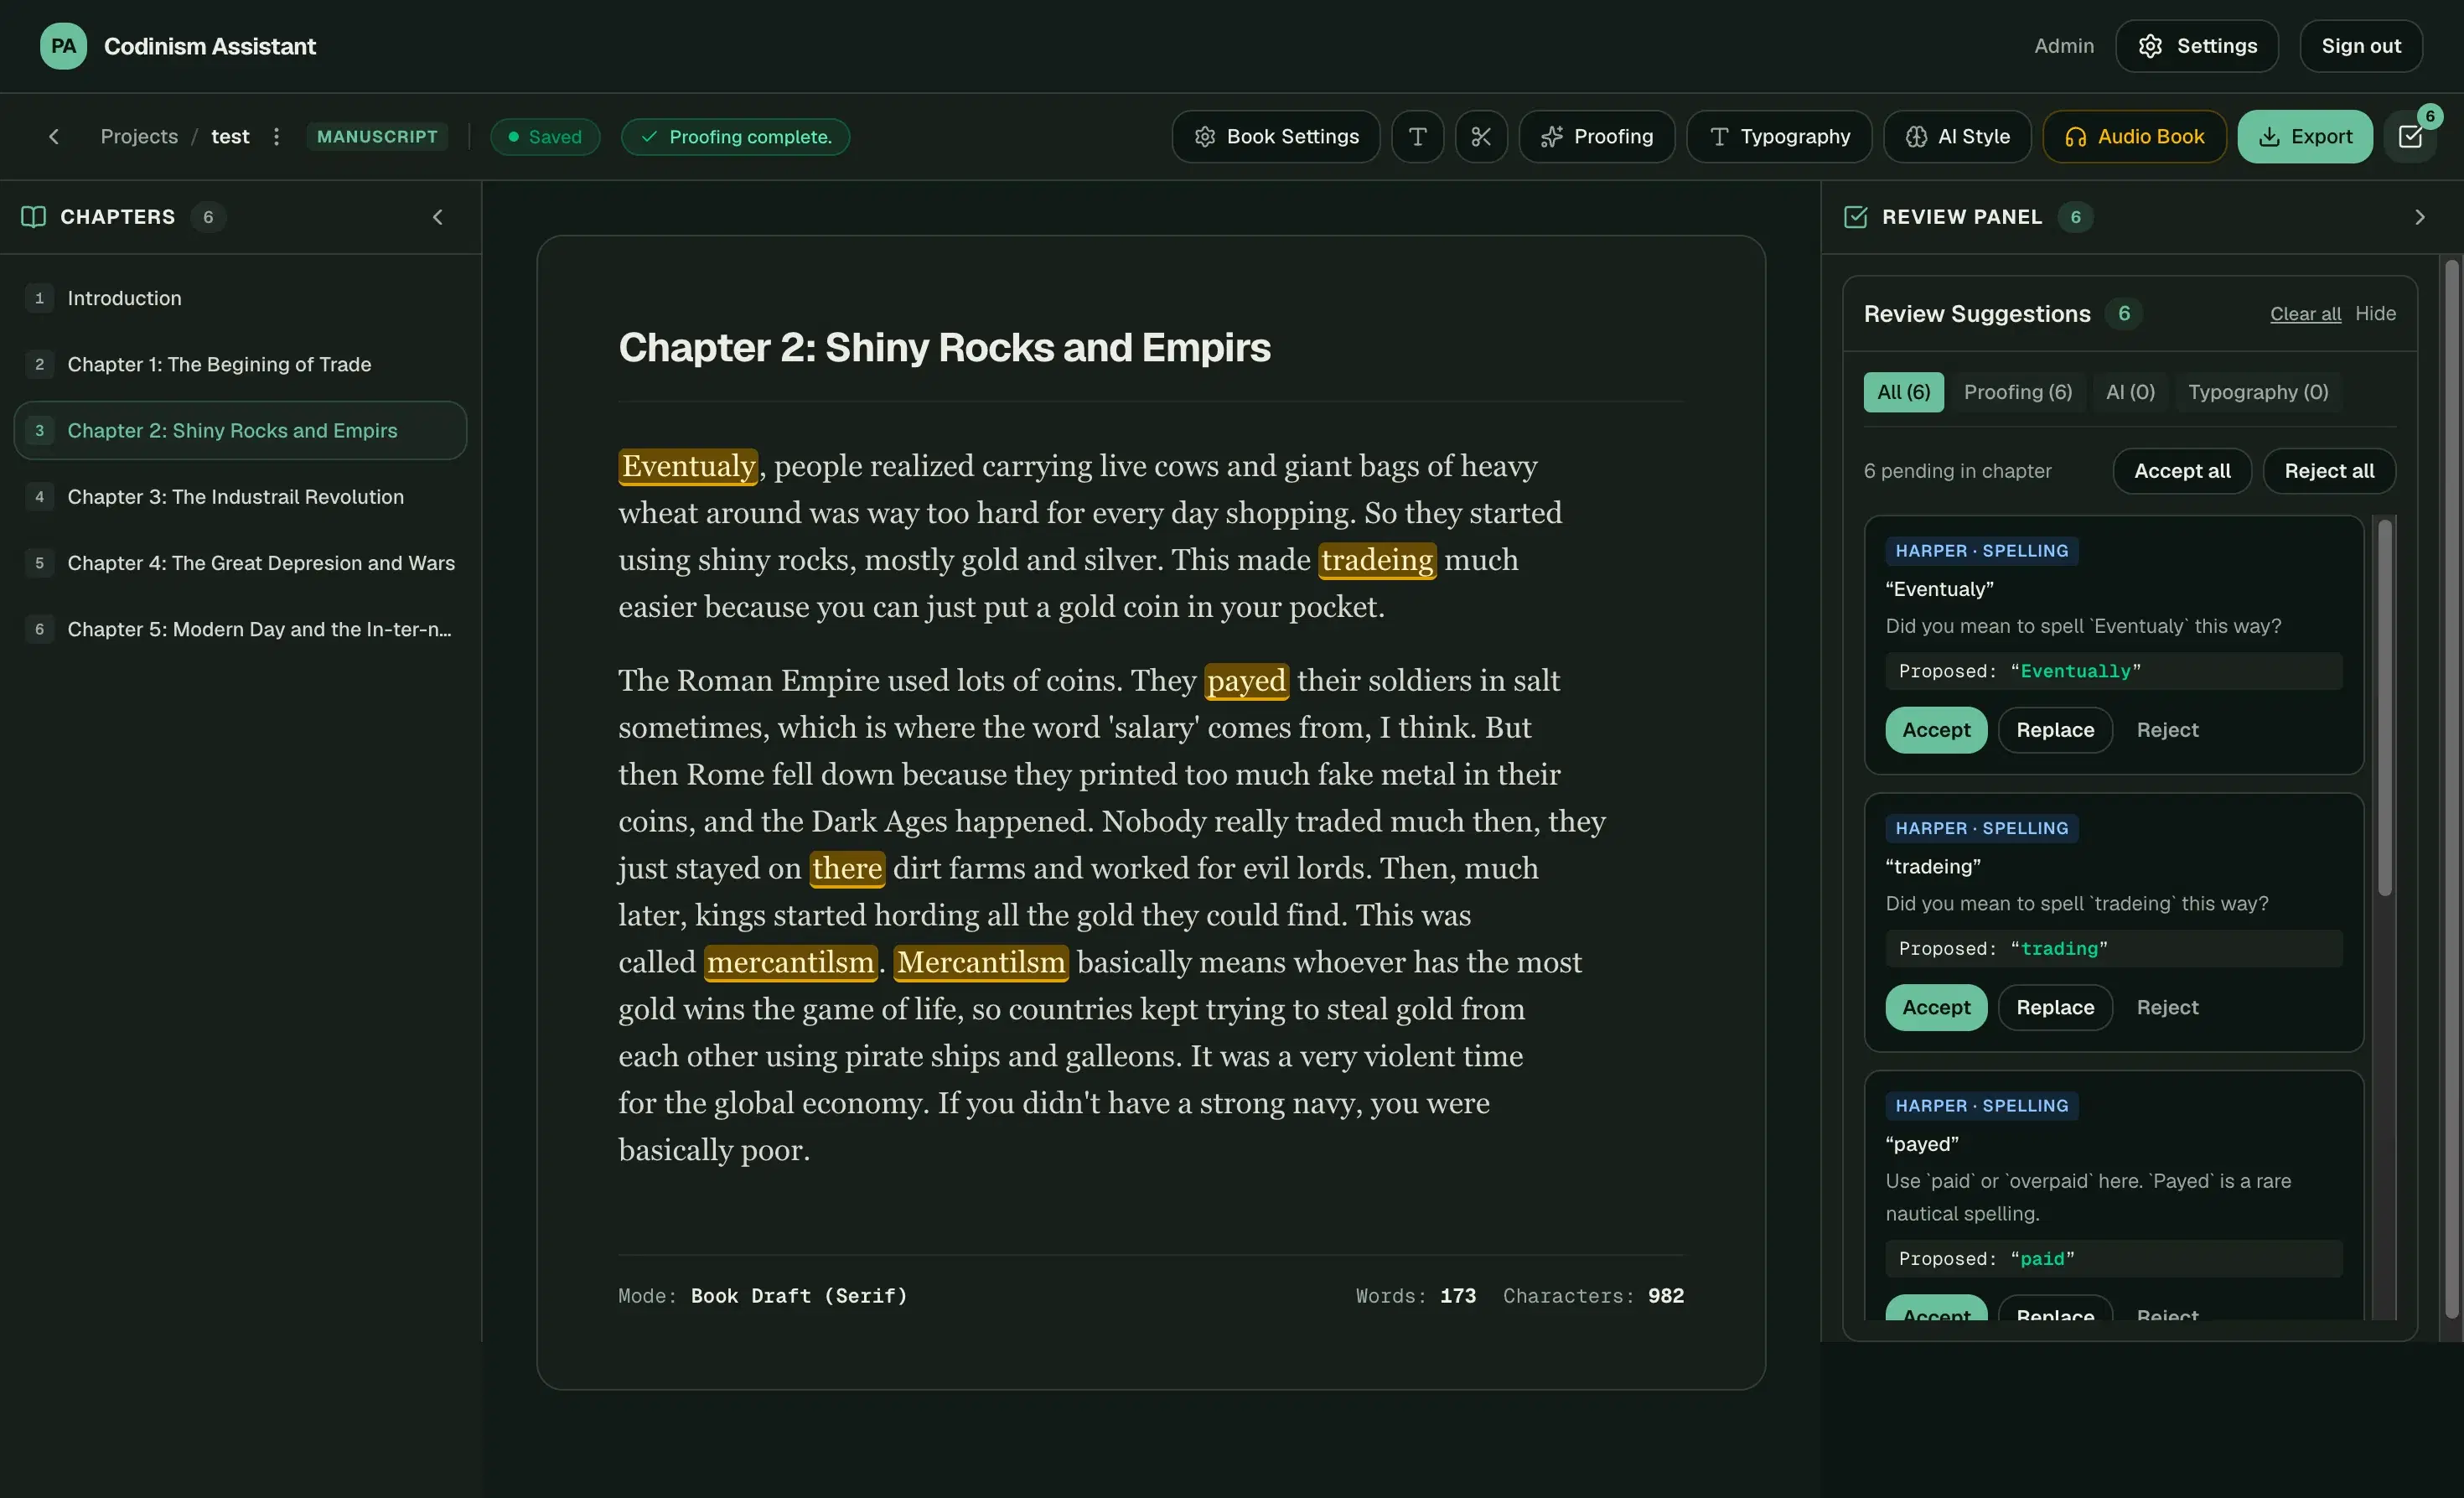The image size is (2464, 1498).
Task: Click the Export button
Action: tap(2304, 136)
